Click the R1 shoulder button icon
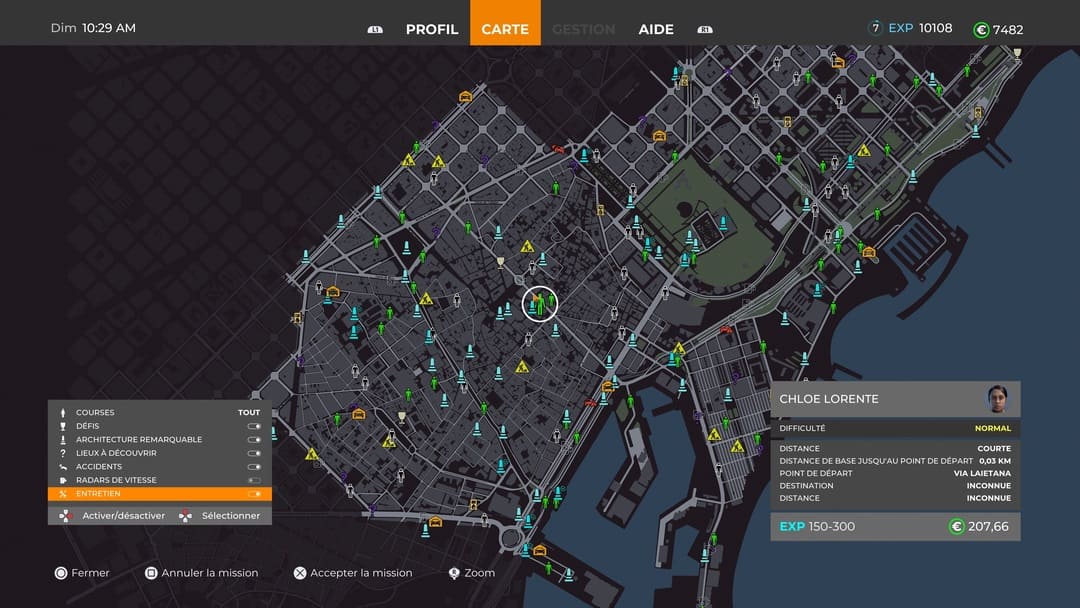1080x608 pixels. pos(705,30)
